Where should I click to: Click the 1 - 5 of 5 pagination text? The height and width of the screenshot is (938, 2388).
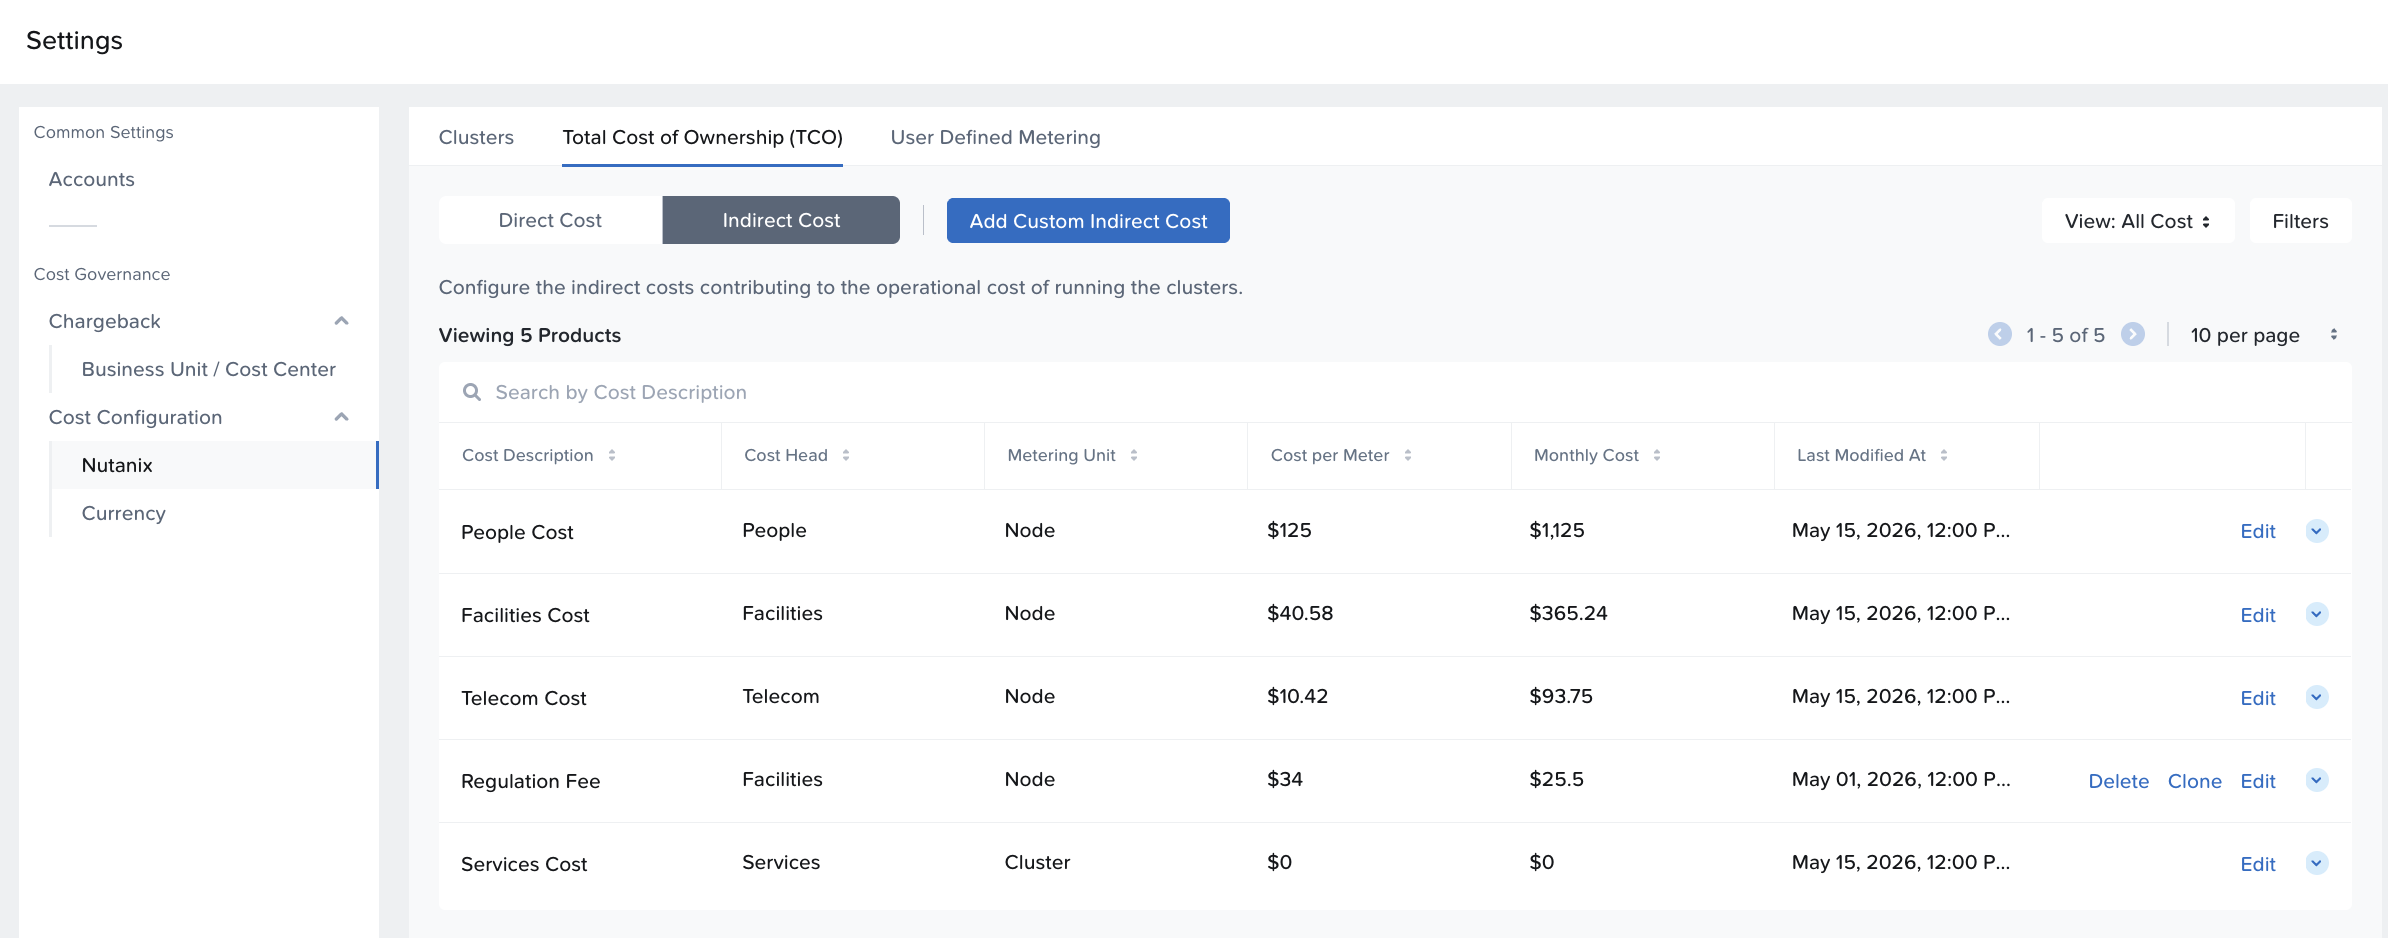coord(2065,335)
